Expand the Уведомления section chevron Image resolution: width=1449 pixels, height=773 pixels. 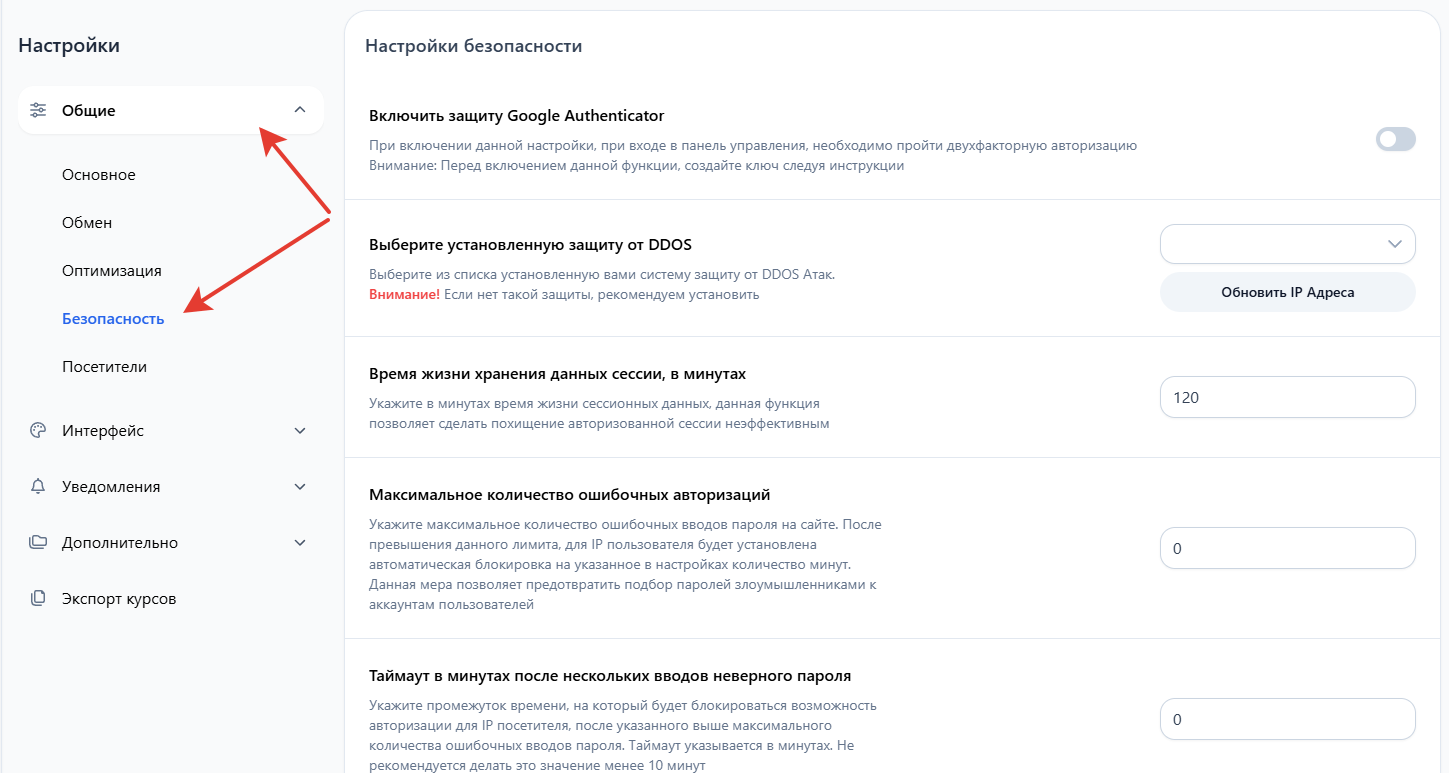[300, 487]
